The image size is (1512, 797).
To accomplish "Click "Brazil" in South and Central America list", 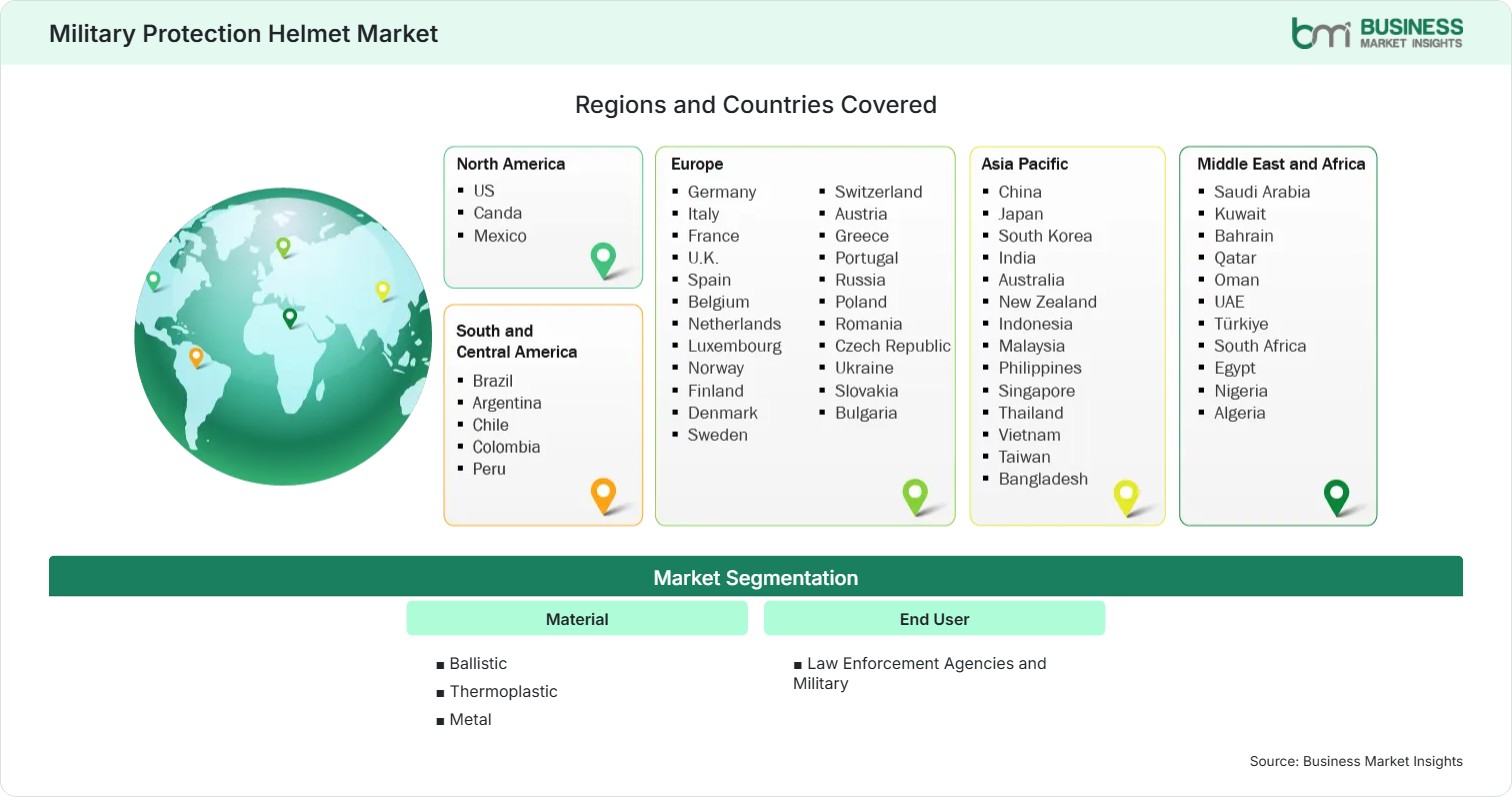I will click(x=493, y=380).
